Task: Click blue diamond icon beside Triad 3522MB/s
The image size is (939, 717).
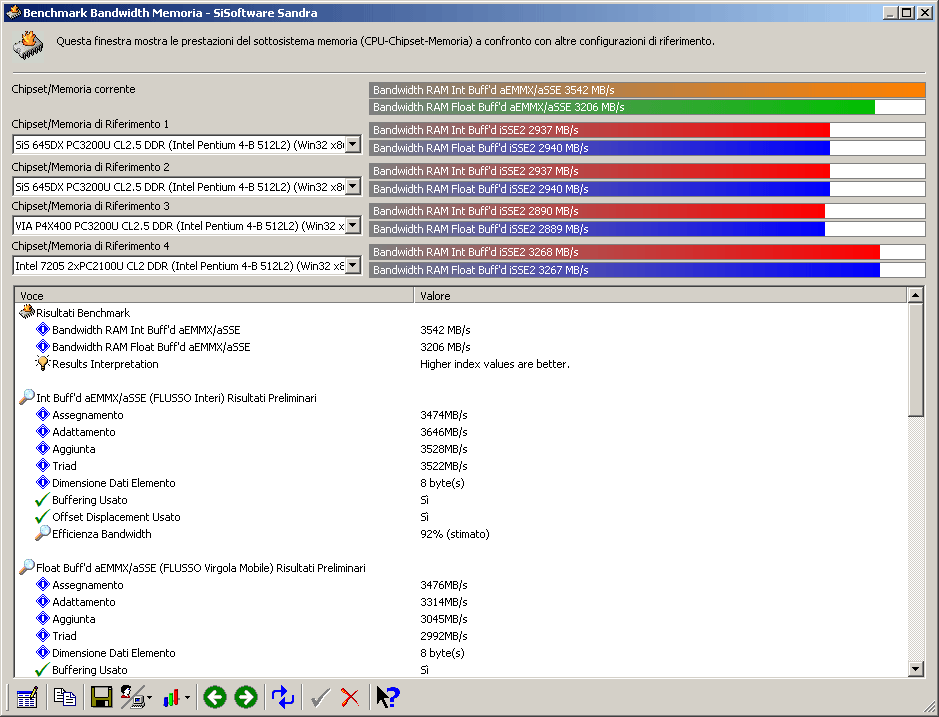Action: (x=43, y=465)
